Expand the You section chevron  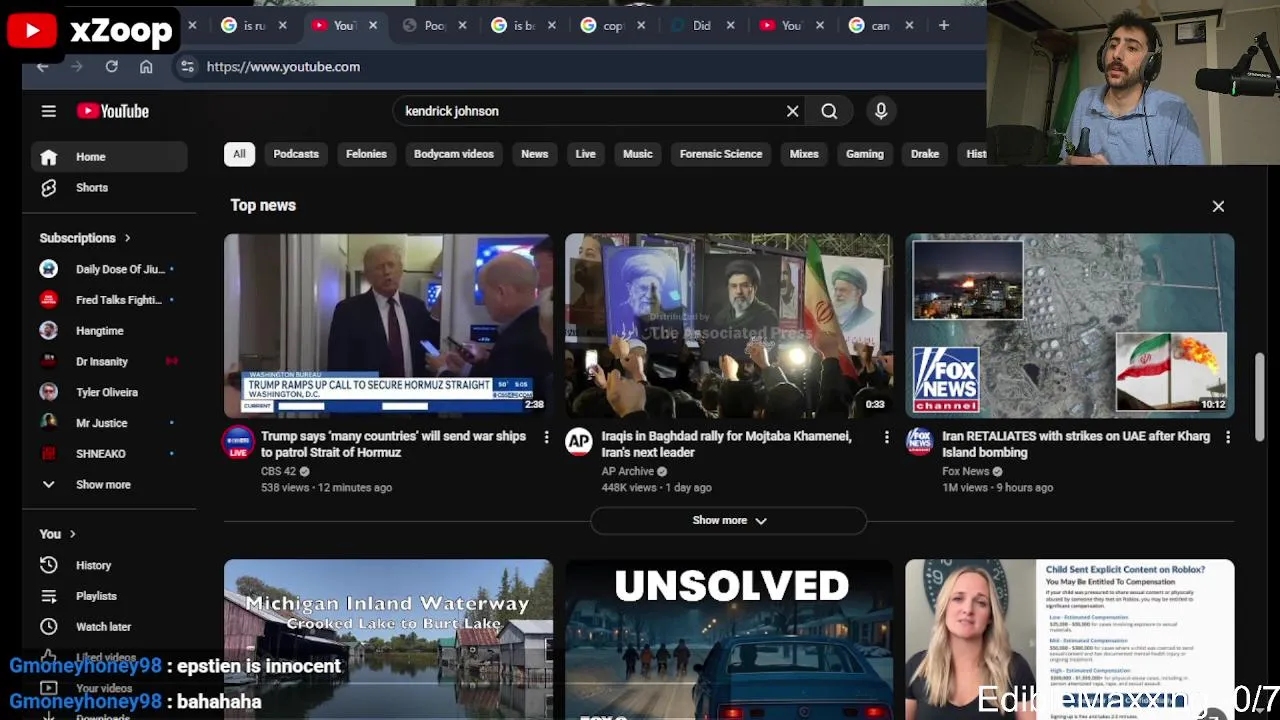tap(72, 534)
